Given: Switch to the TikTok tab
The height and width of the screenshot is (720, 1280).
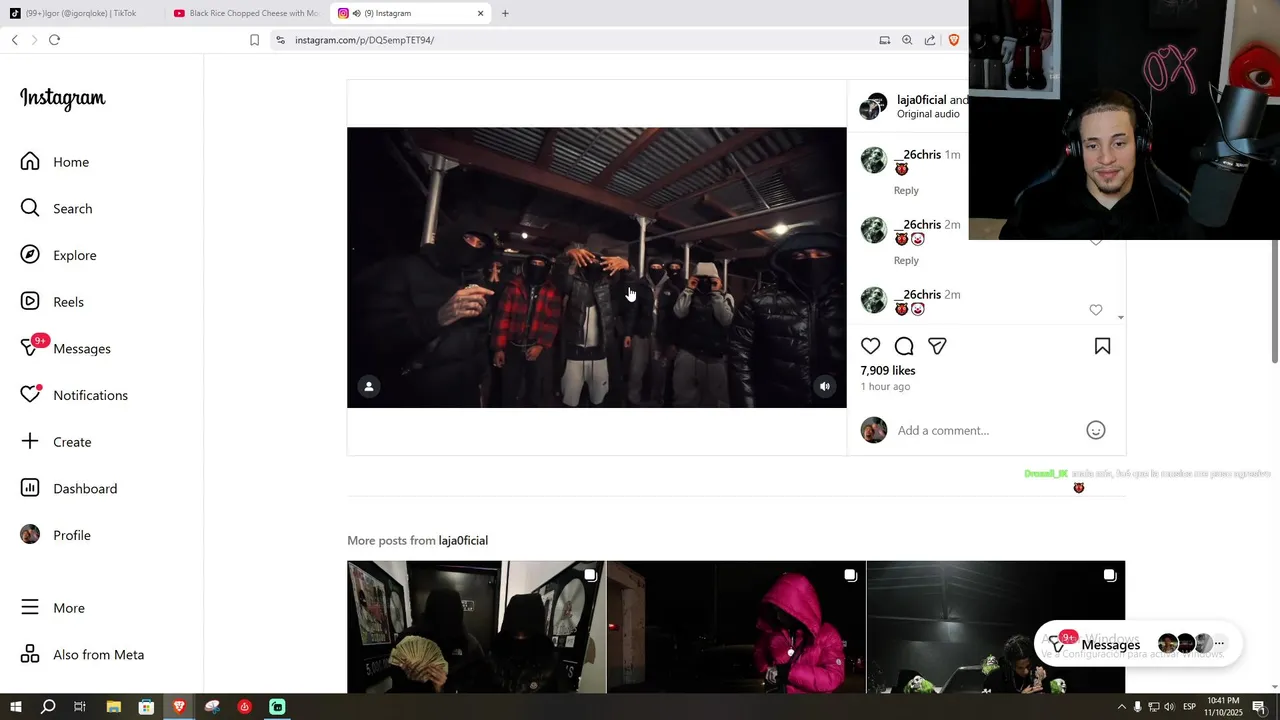Looking at the screenshot, I should click(80, 13).
